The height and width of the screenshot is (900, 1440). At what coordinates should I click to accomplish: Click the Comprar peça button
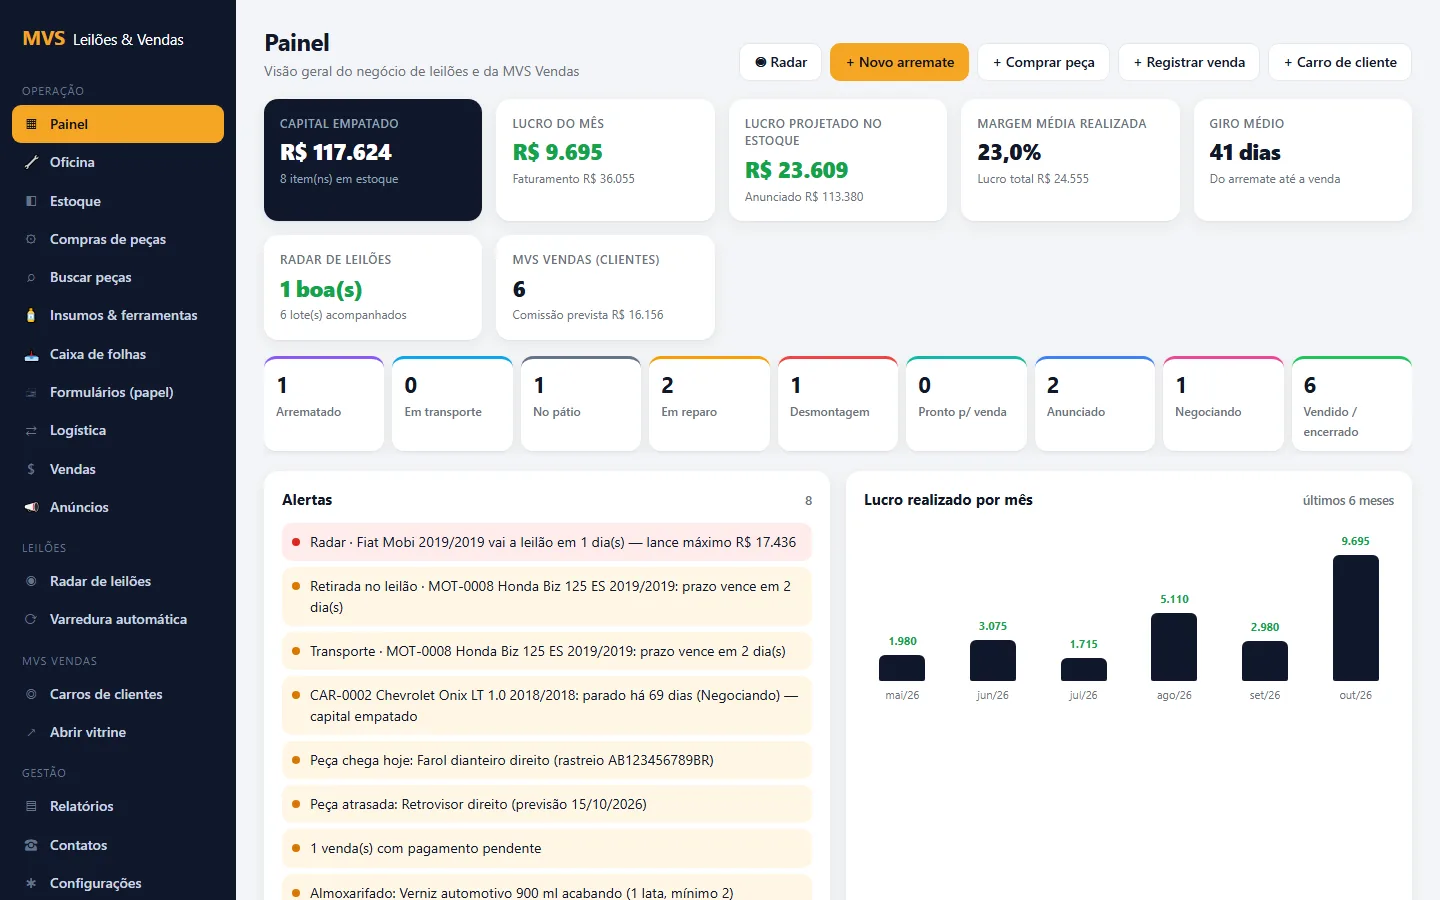[x=1043, y=62]
